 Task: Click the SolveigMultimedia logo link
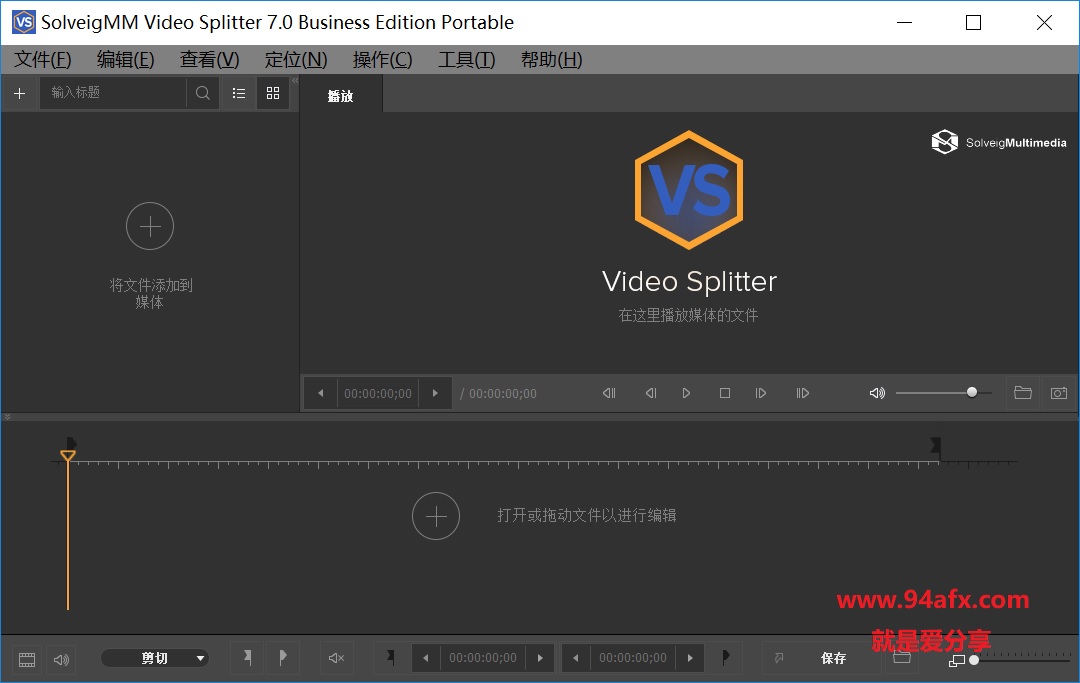(x=999, y=142)
